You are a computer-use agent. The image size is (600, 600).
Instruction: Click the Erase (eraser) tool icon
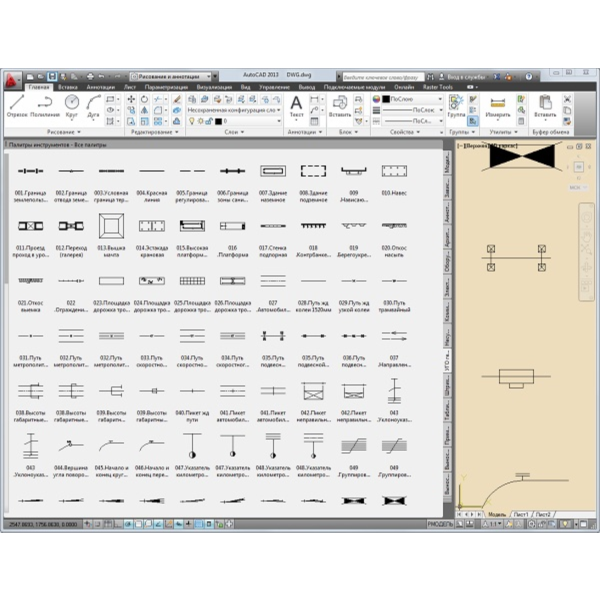click(x=176, y=99)
